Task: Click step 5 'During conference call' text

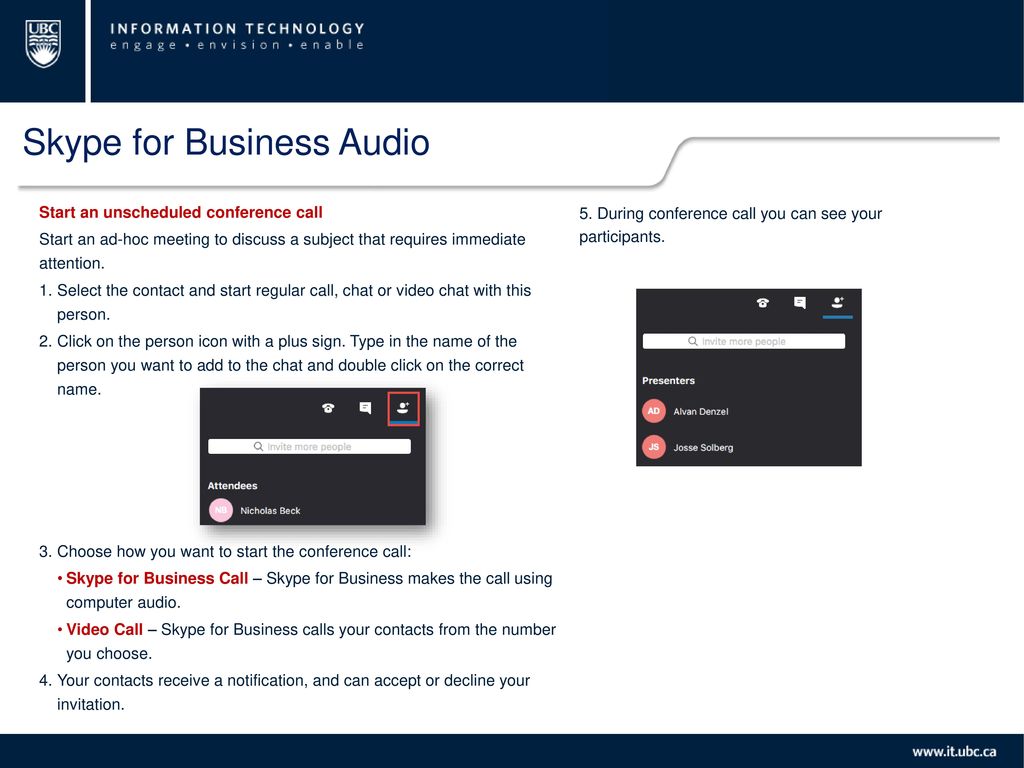Action: pos(730,225)
